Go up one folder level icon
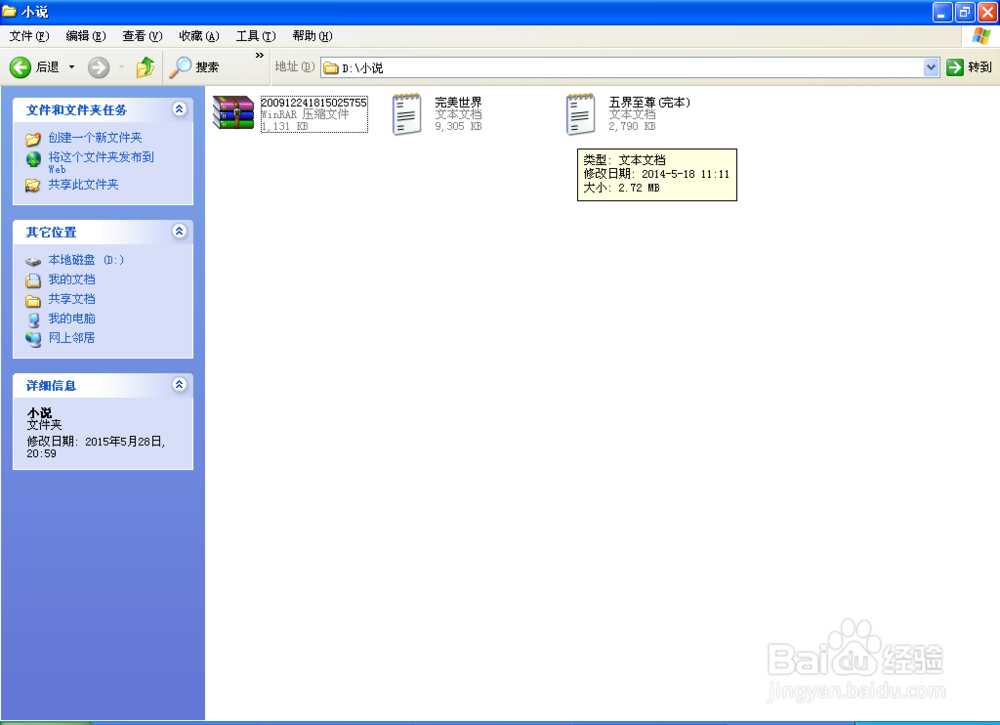The image size is (1000, 725). tap(145, 67)
